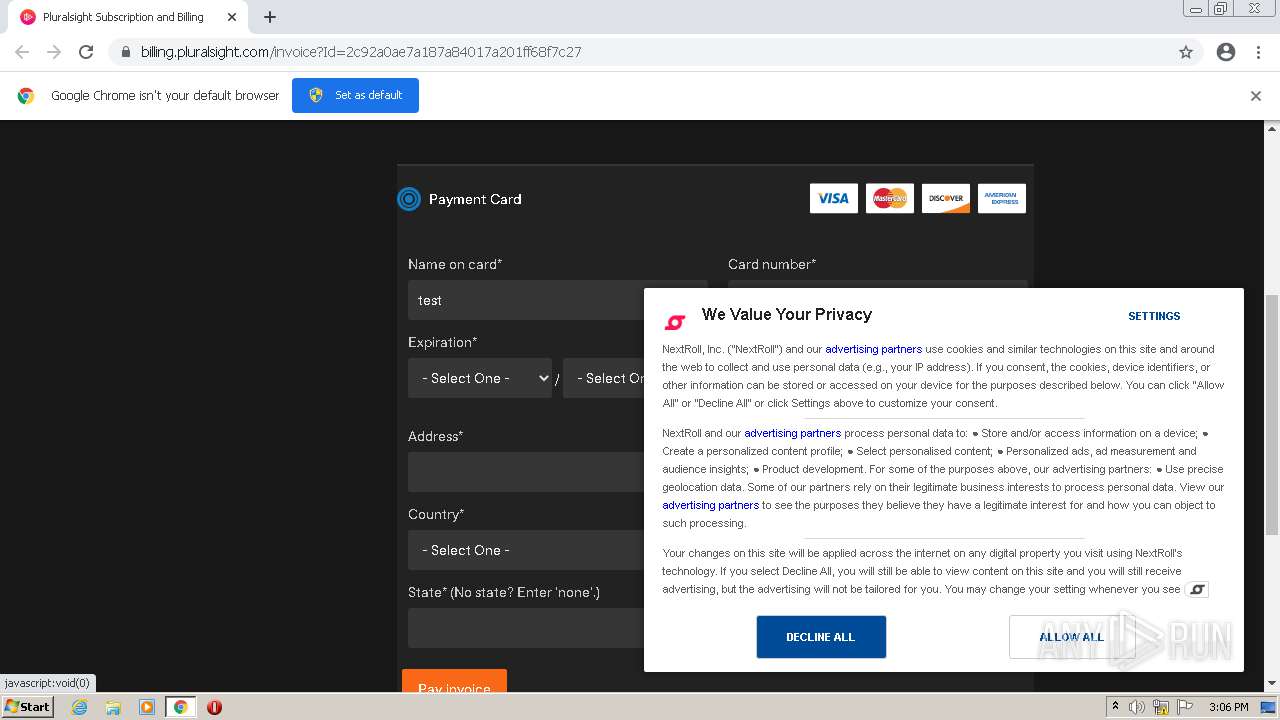Click the Name on card field
Screen dimensions: 1280x720
(557, 300)
